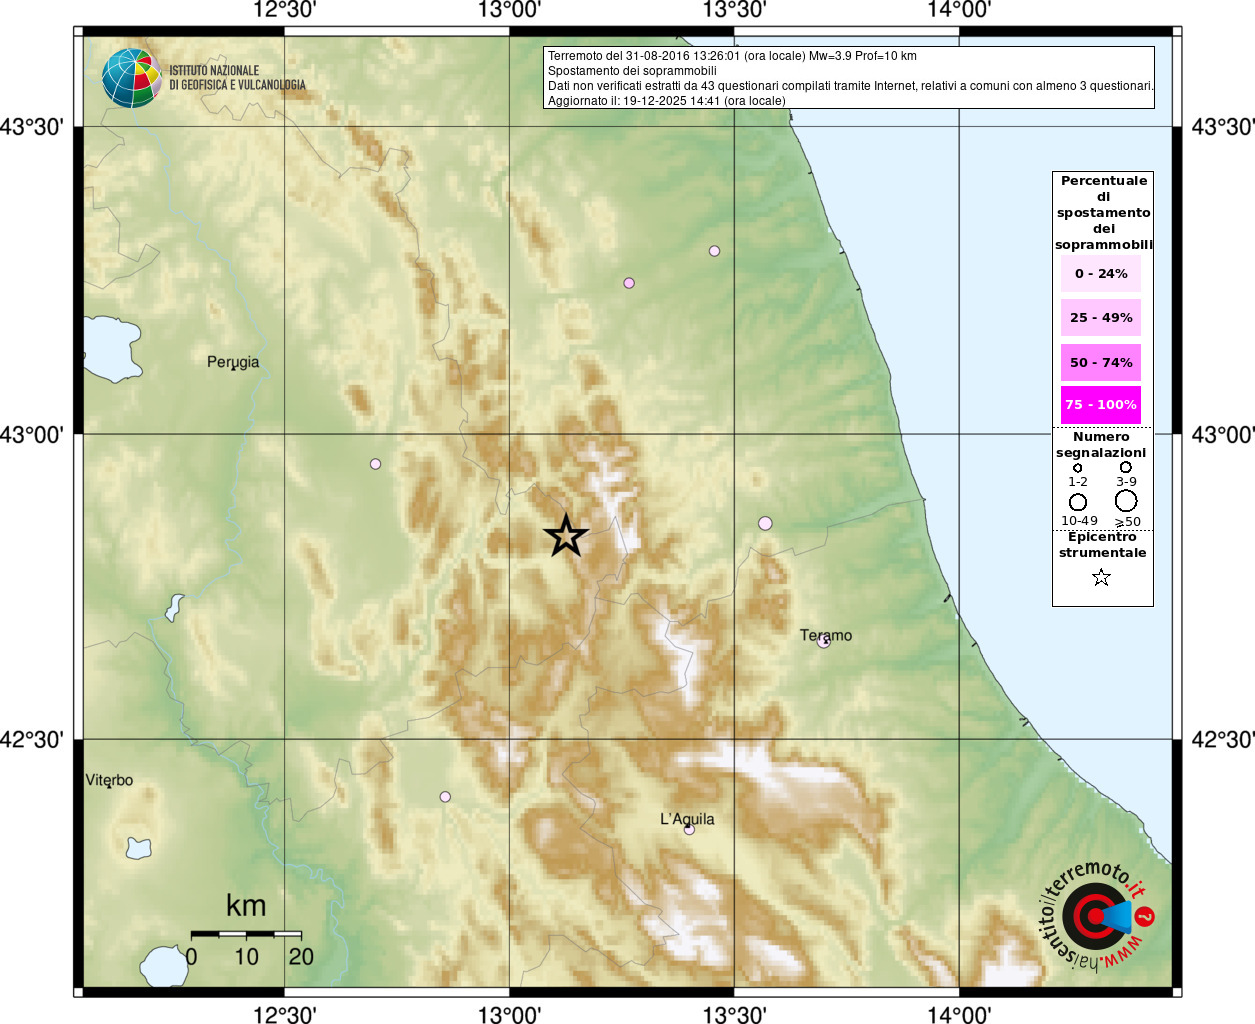
Task: Pick the 75 - 100% legend swatch
Action: pyautogui.click(x=1101, y=405)
